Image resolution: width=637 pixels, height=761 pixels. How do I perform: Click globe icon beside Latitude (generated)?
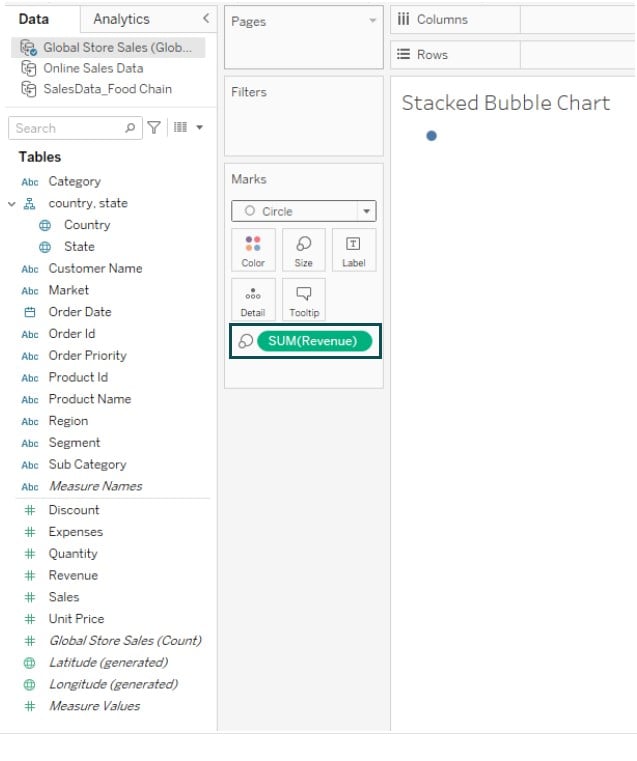30,662
